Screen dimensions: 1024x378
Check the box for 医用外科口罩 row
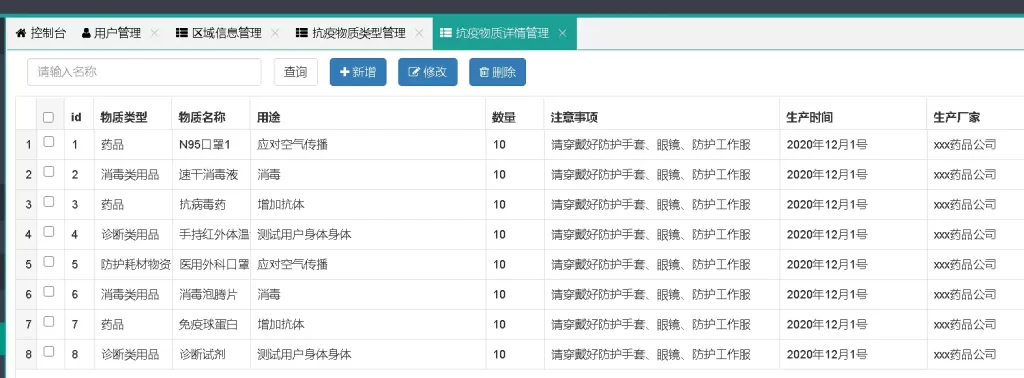coord(48,262)
